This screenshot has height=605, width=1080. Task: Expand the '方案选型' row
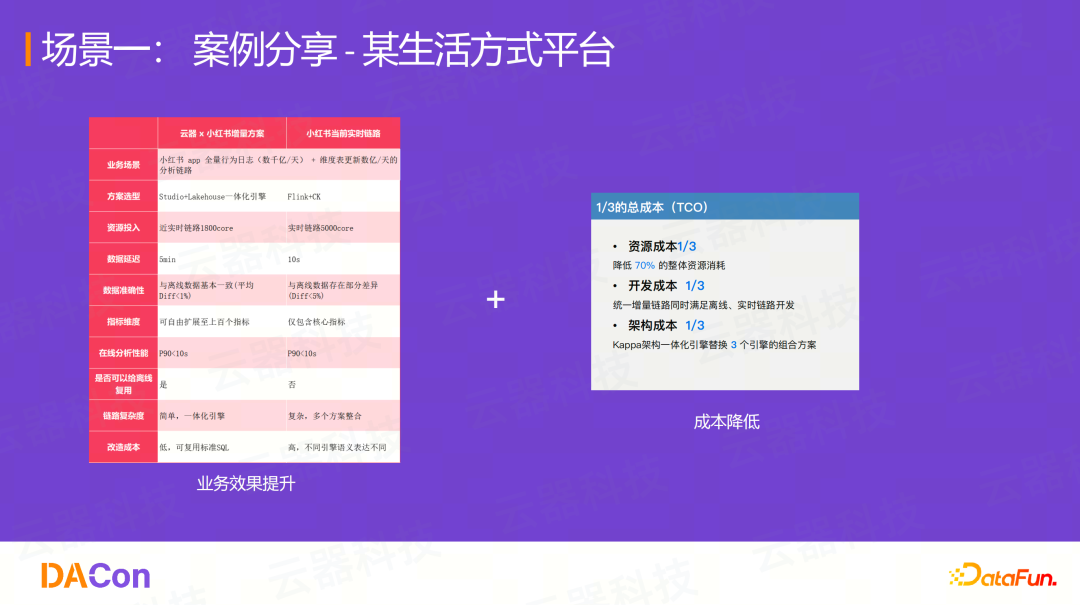122,195
